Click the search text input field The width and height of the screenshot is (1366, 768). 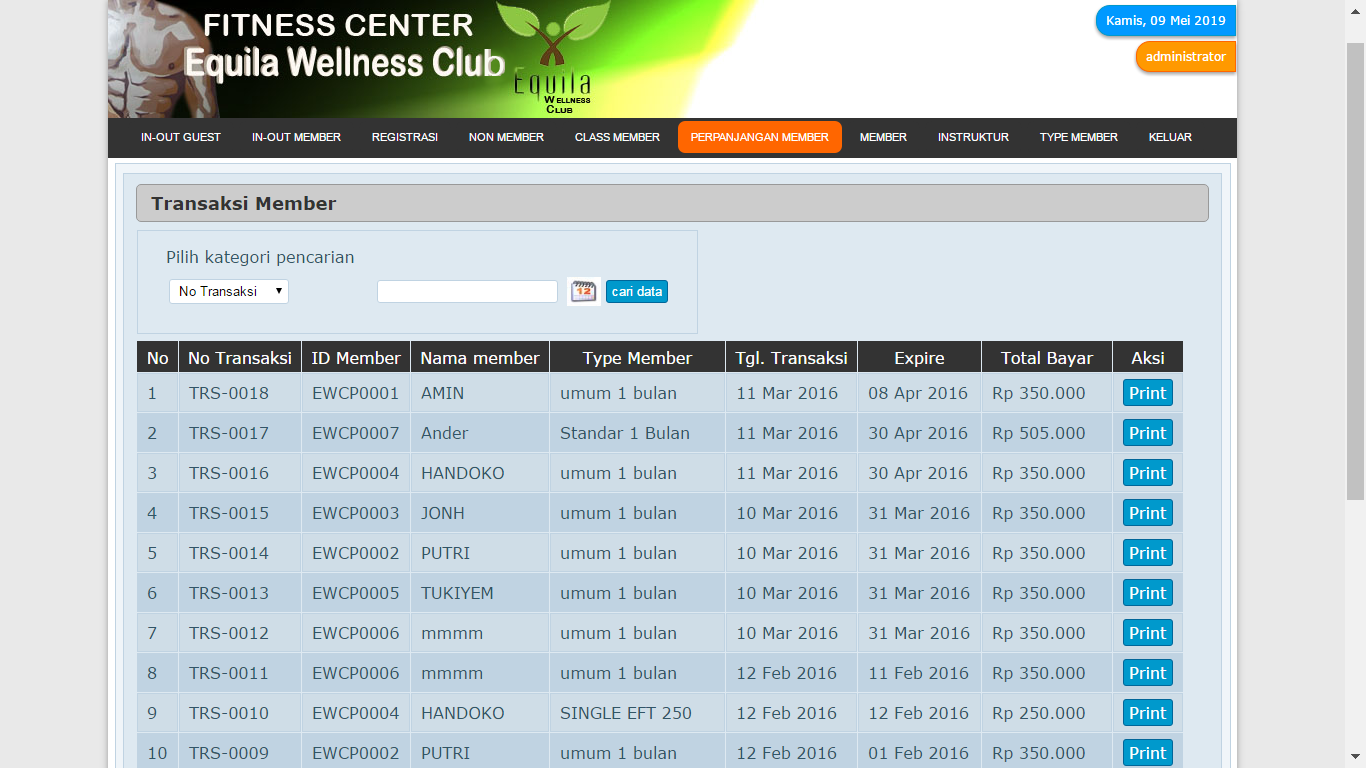click(x=467, y=291)
